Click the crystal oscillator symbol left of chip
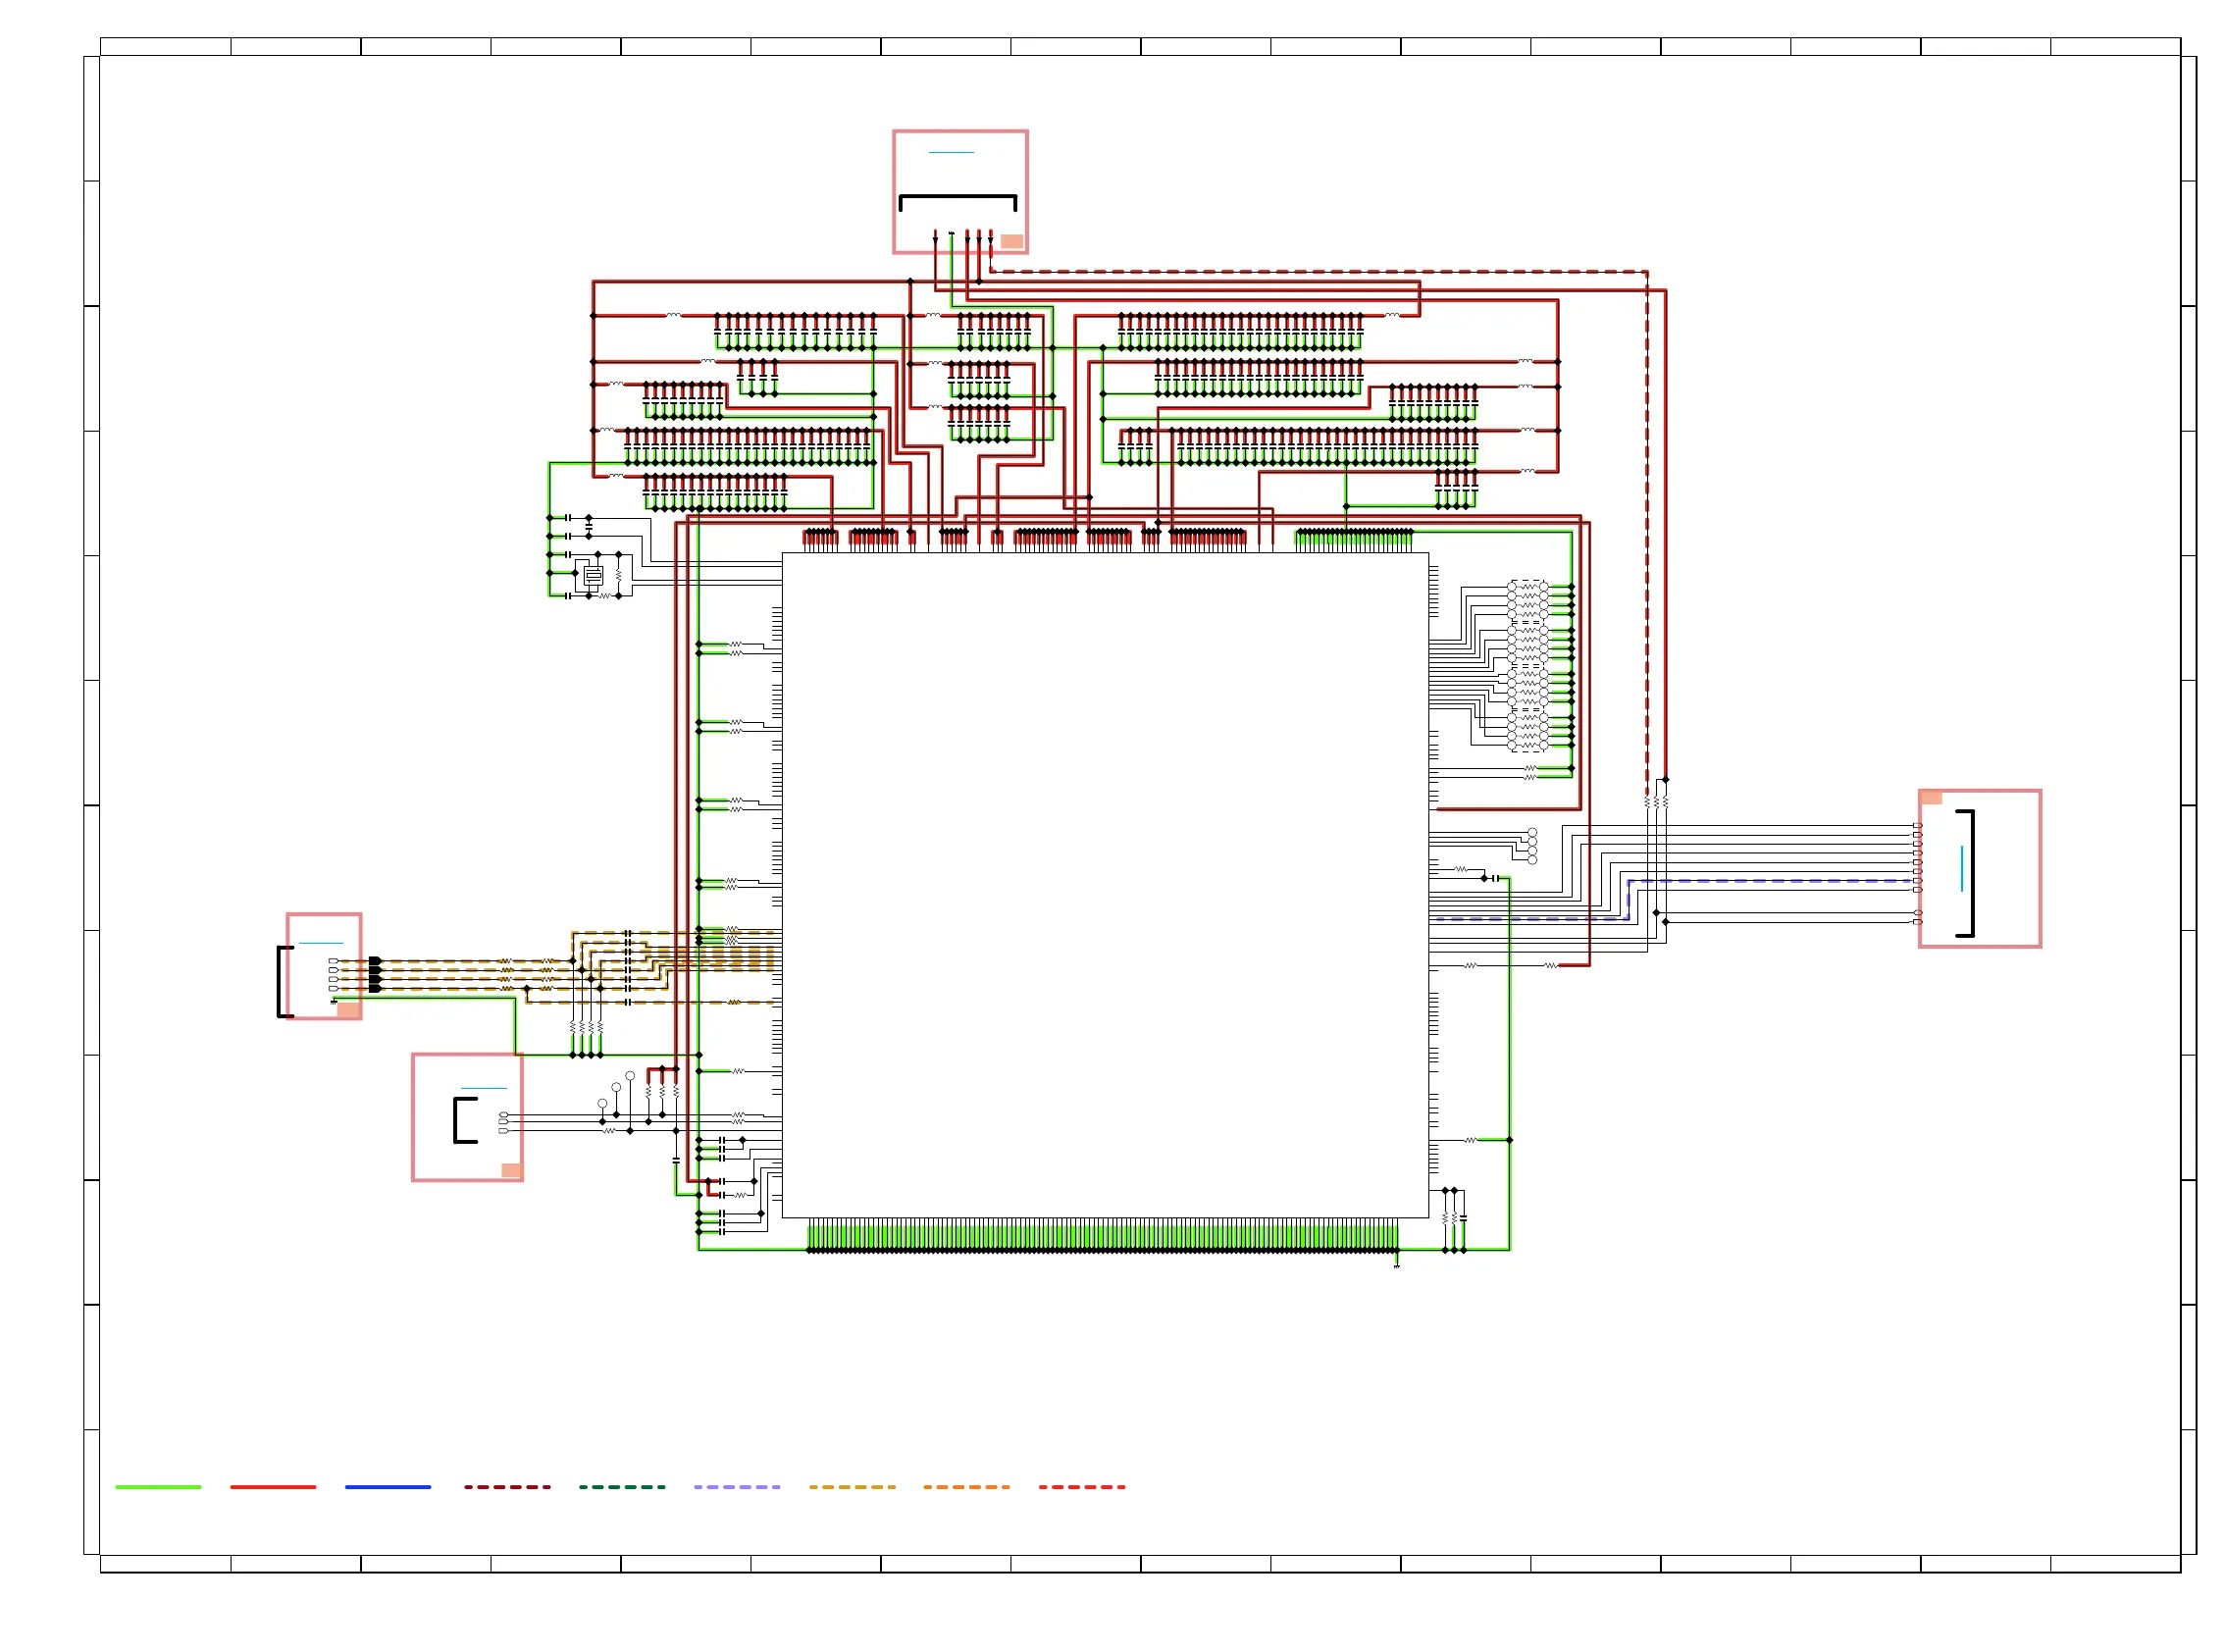2225x1652 pixels. tap(593, 576)
